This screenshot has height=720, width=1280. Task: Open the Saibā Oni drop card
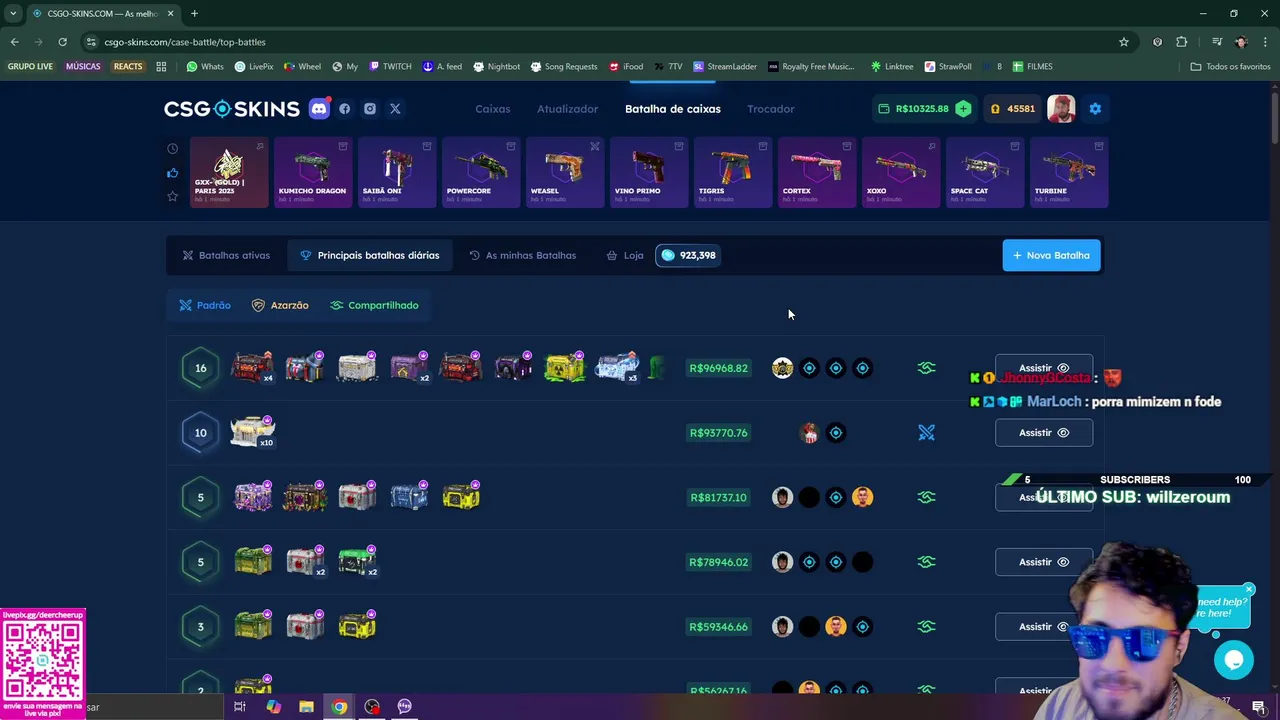396,173
